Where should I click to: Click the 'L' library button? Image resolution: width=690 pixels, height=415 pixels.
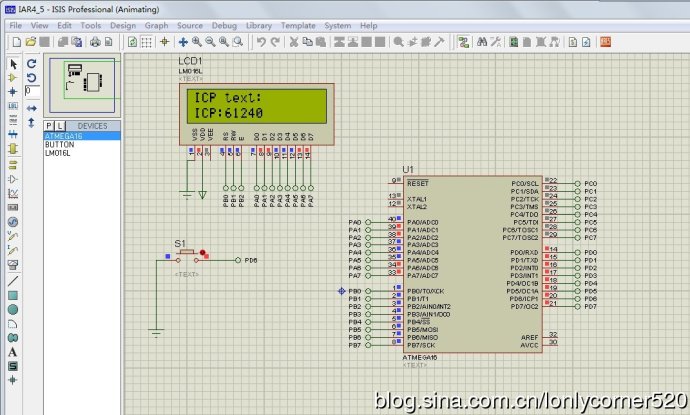pyautogui.click(x=58, y=126)
